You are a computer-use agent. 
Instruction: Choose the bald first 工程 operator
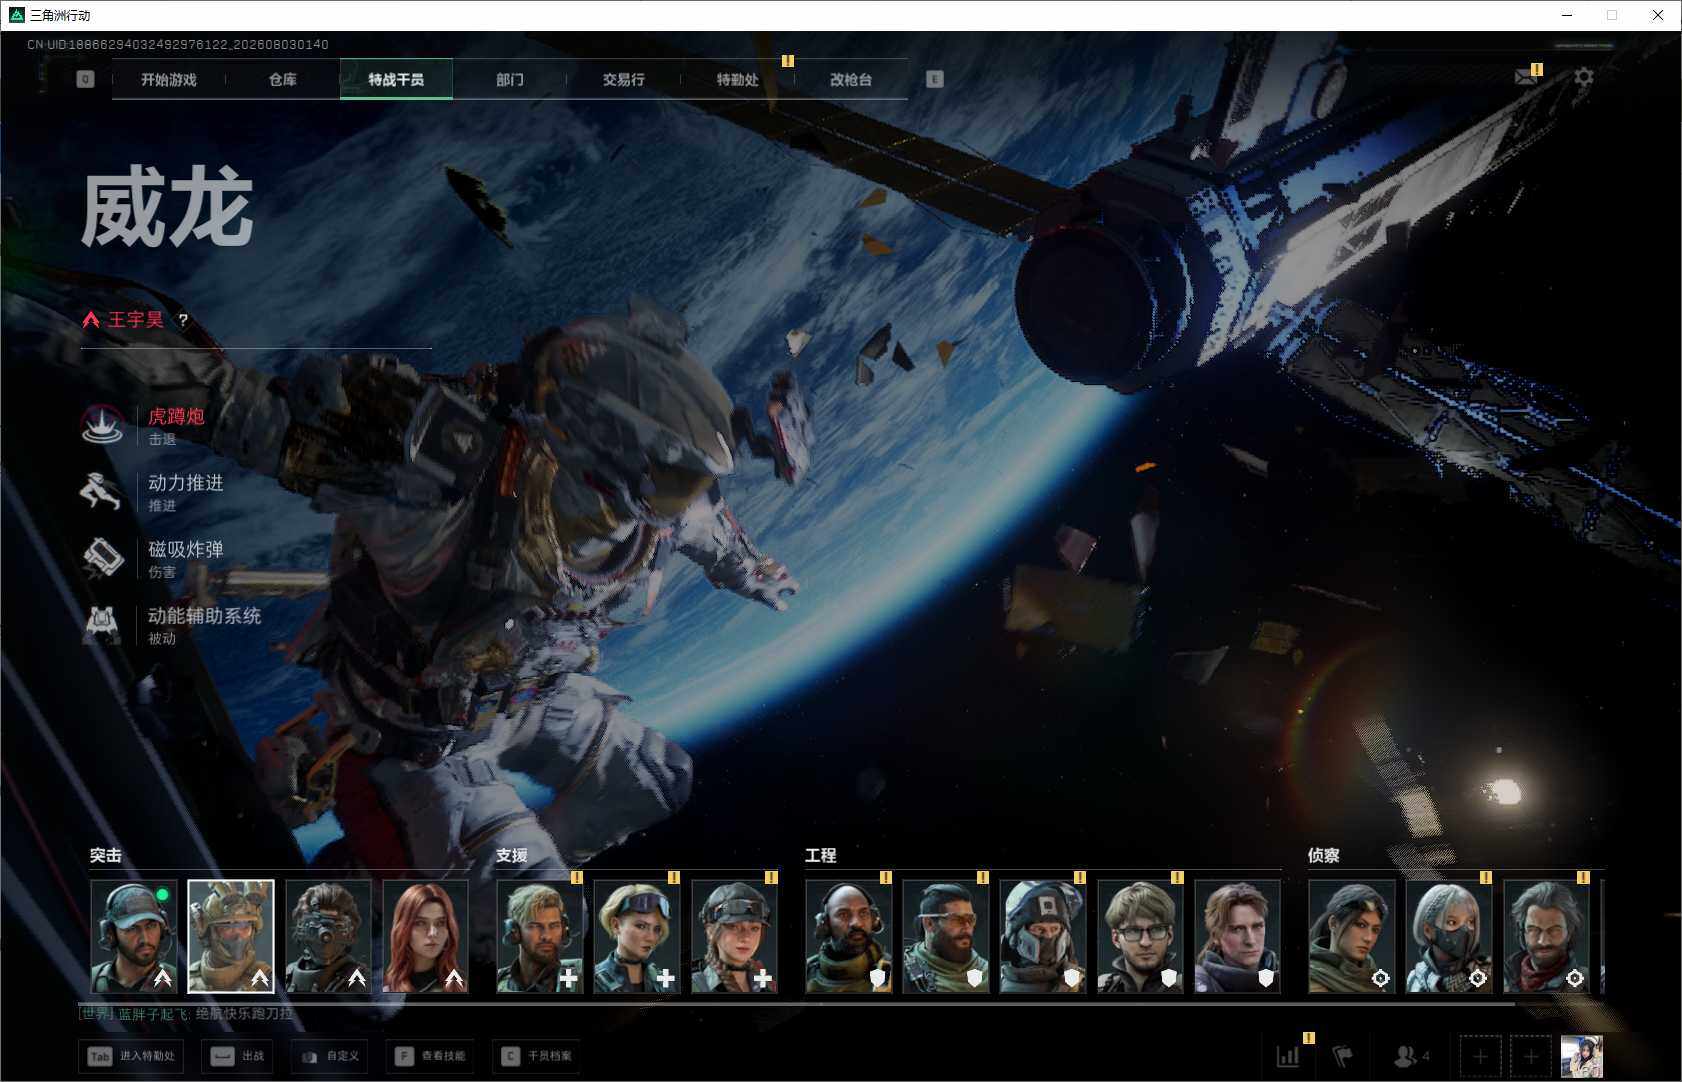pyautogui.click(x=849, y=936)
